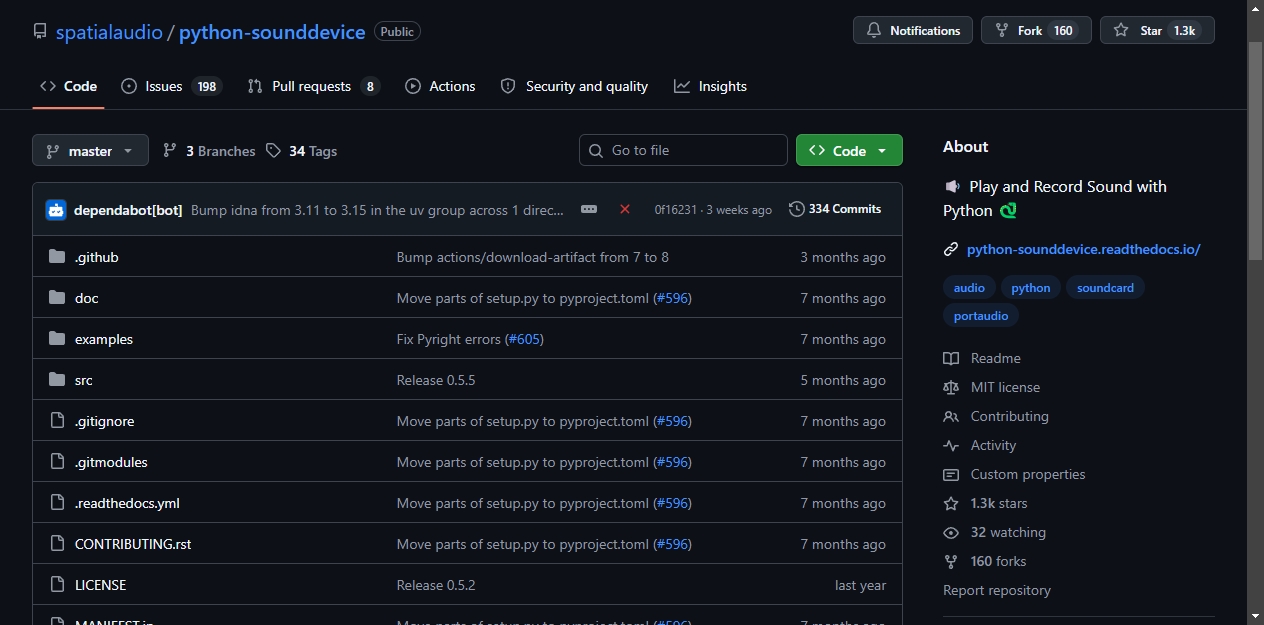Click the dependabot avatar icon
This screenshot has height=625, width=1264.
(56, 210)
